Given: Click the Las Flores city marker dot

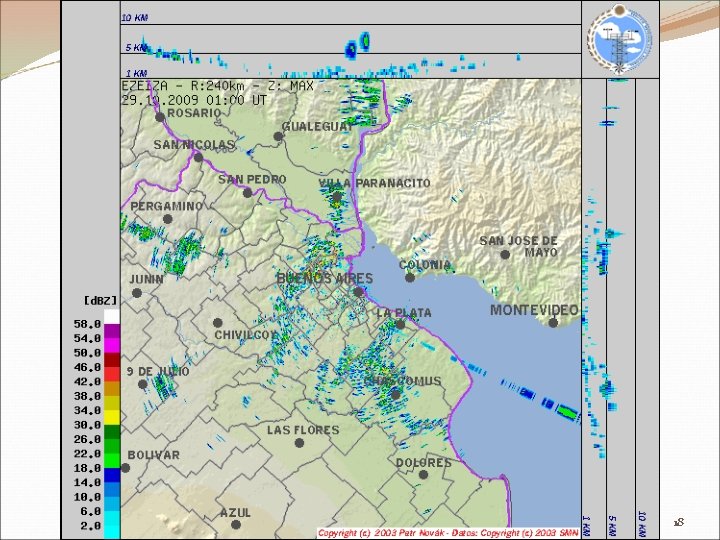Looking at the screenshot, I should pos(299,443).
